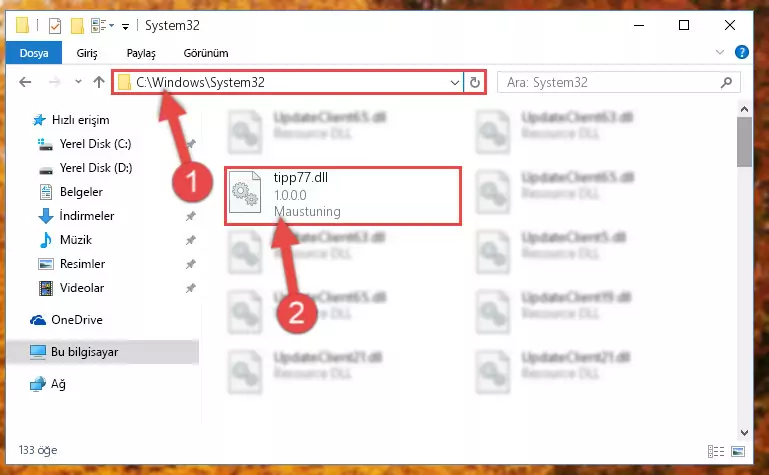
Task: Select Bu bilgisayar in navigation pane
Action: (x=84, y=352)
